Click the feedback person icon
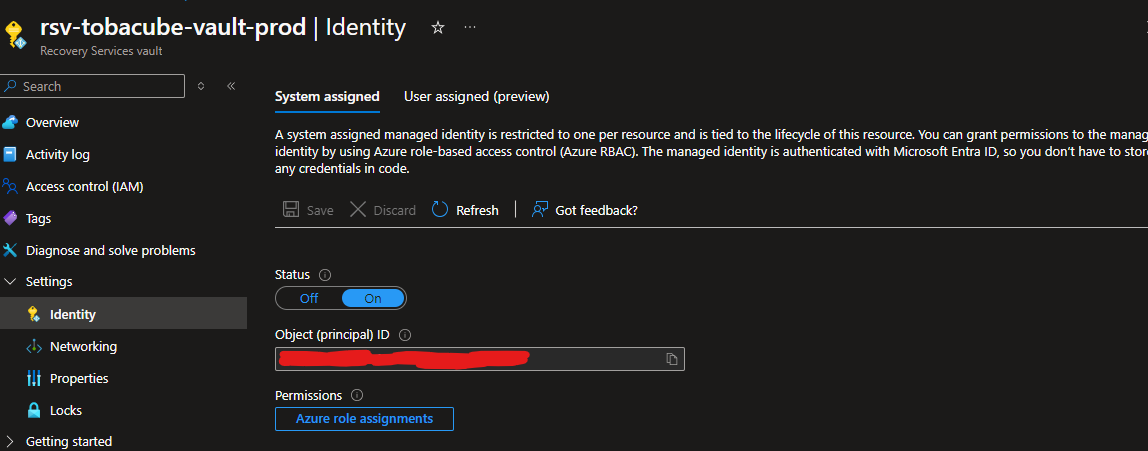The width and height of the screenshot is (1148, 451). point(540,209)
